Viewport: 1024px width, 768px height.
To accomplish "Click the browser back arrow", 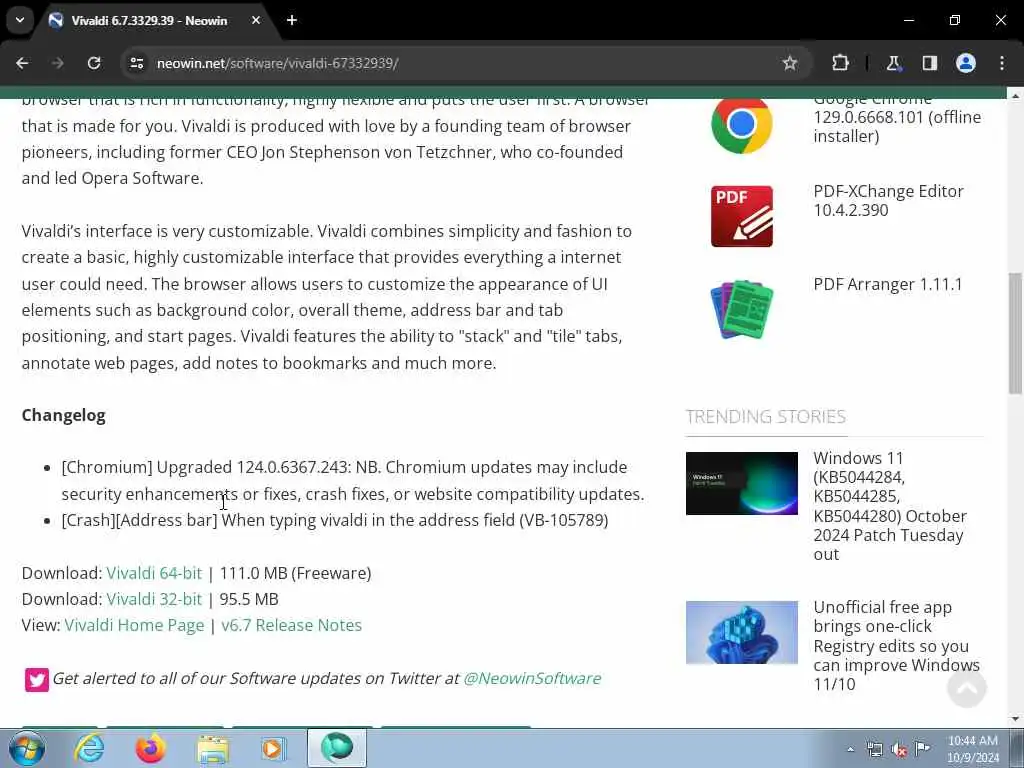I will pyautogui.click(x=22, y=63).
